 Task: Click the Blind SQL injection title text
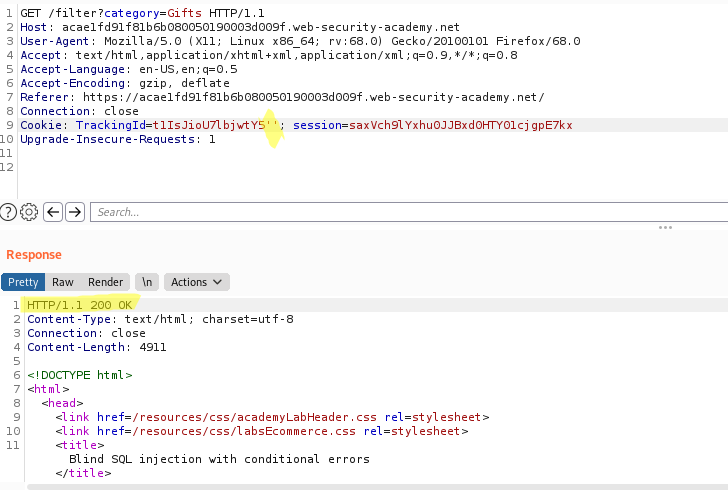pyautogui.click(x=219, y=459)
